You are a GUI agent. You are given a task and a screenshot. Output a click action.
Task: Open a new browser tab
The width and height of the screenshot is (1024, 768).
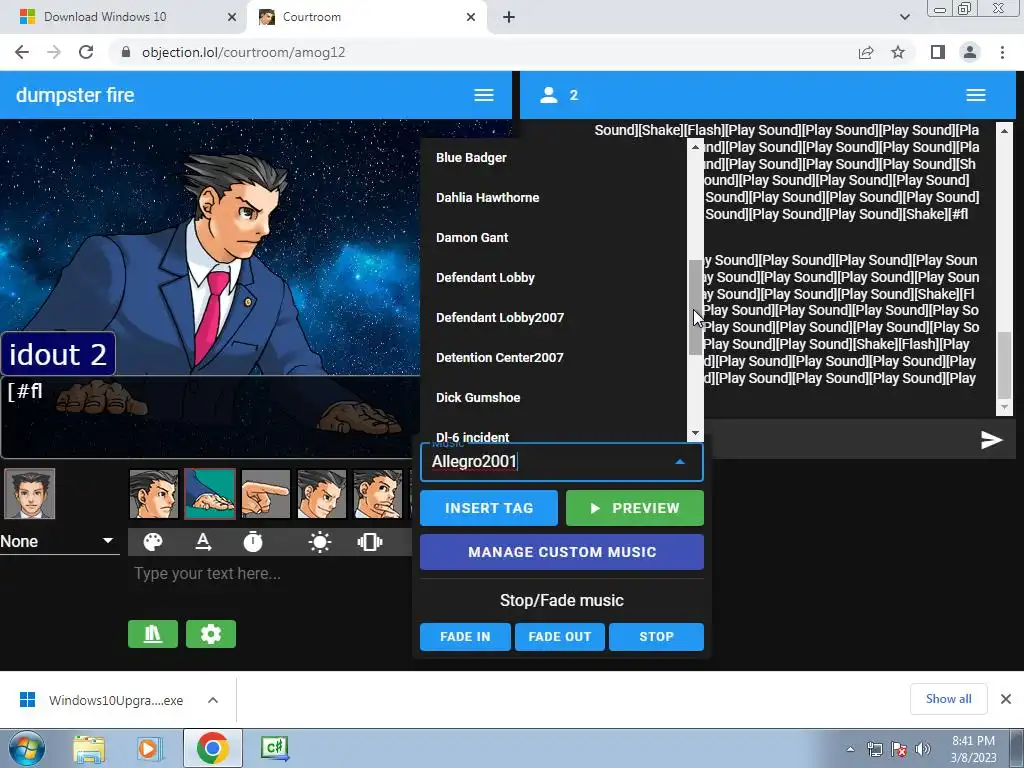[509, 17]
